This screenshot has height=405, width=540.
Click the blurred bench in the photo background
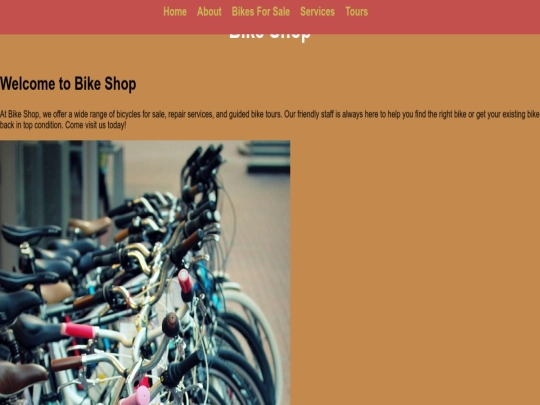(265, 157)
